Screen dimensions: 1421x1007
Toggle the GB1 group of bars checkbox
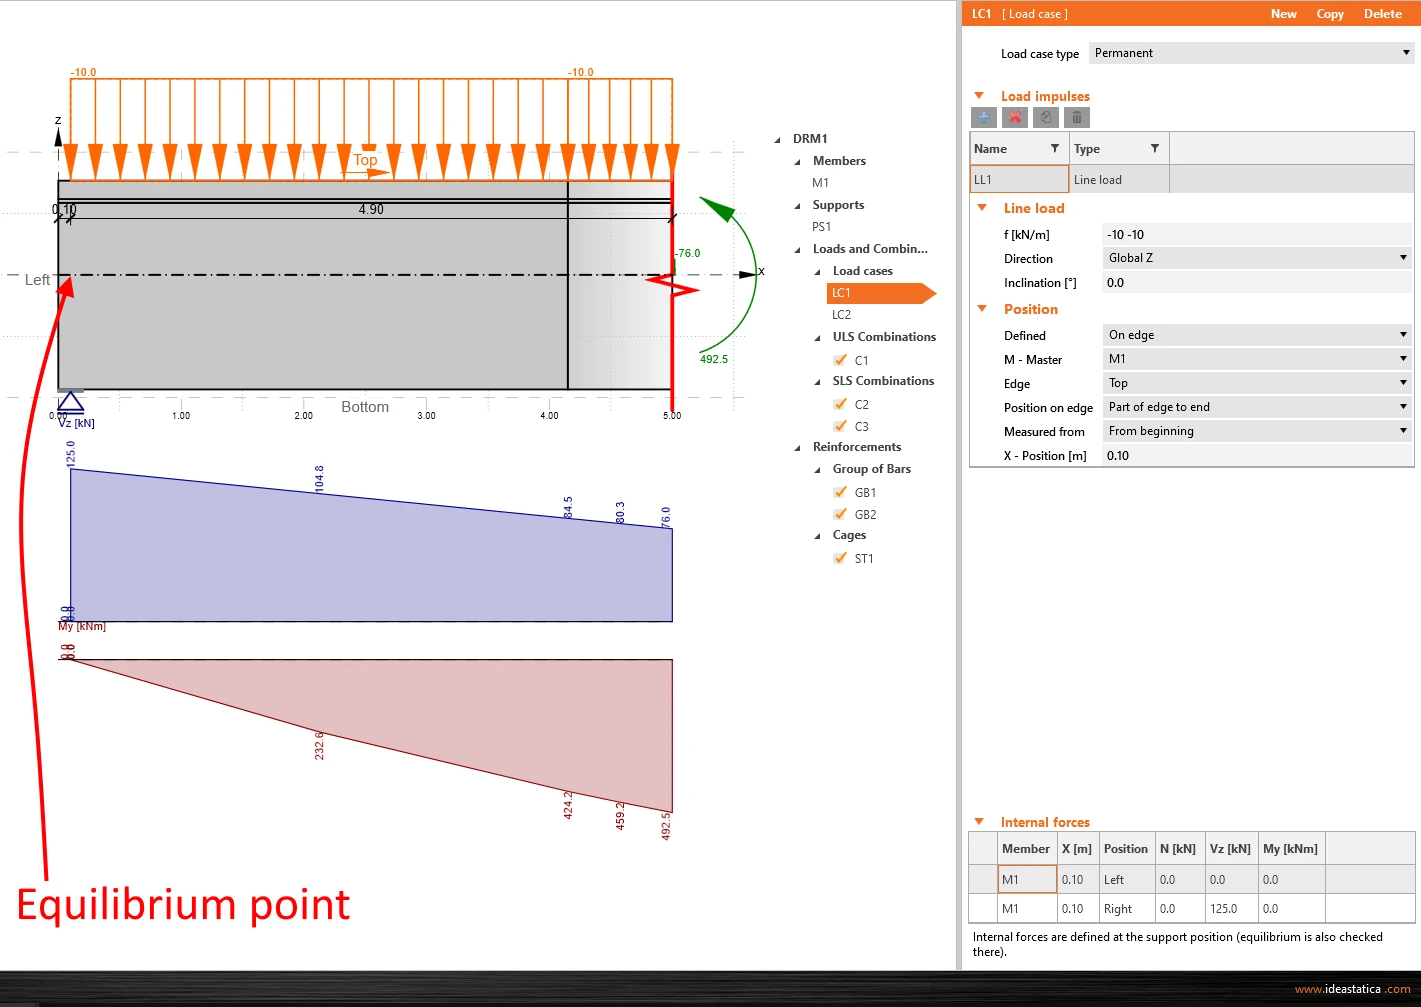click(840, 492)
